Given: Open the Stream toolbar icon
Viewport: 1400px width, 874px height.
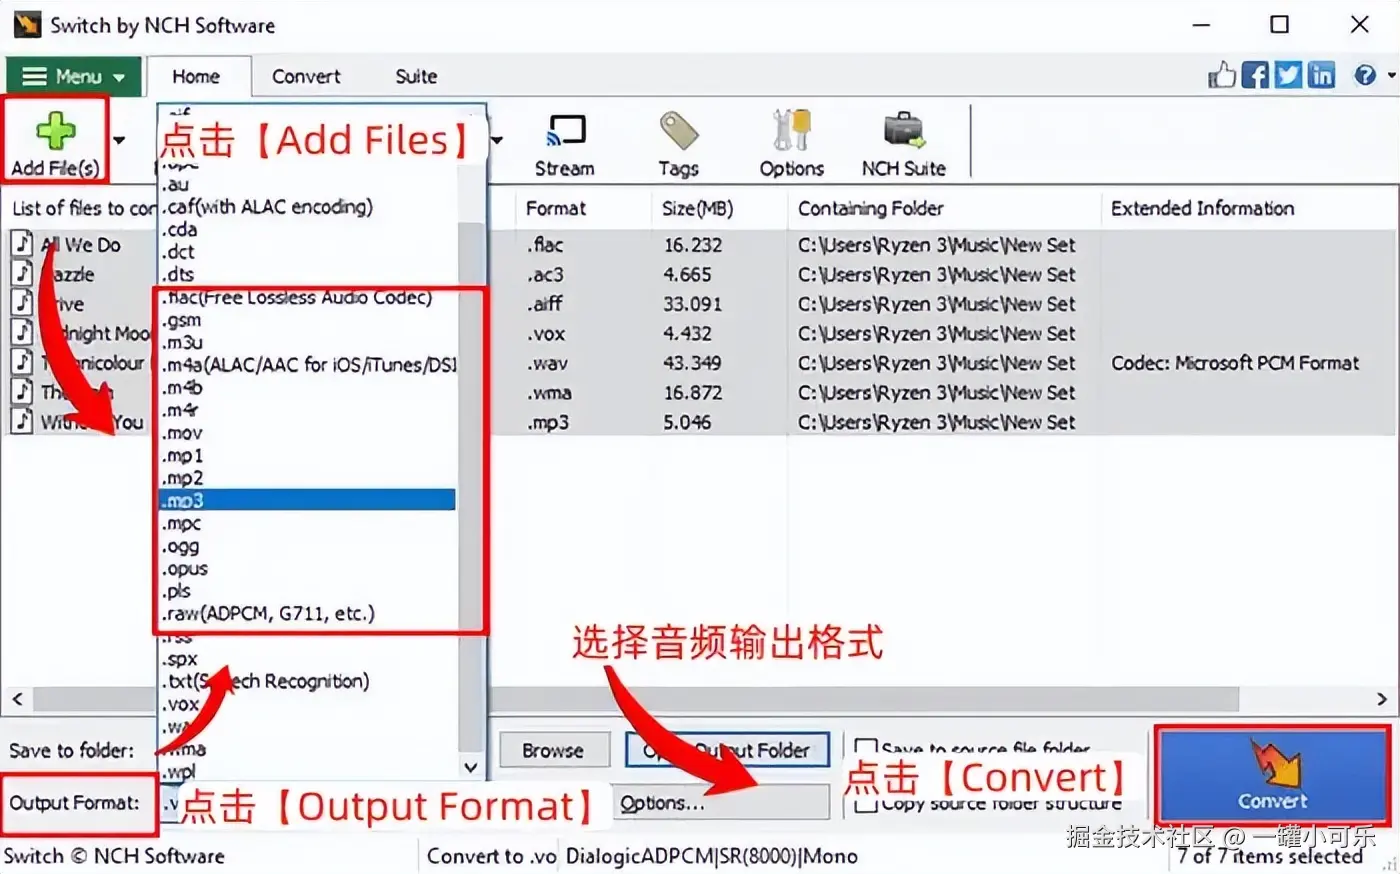Looking at the screenshot, I should click(x=566, y=132).
